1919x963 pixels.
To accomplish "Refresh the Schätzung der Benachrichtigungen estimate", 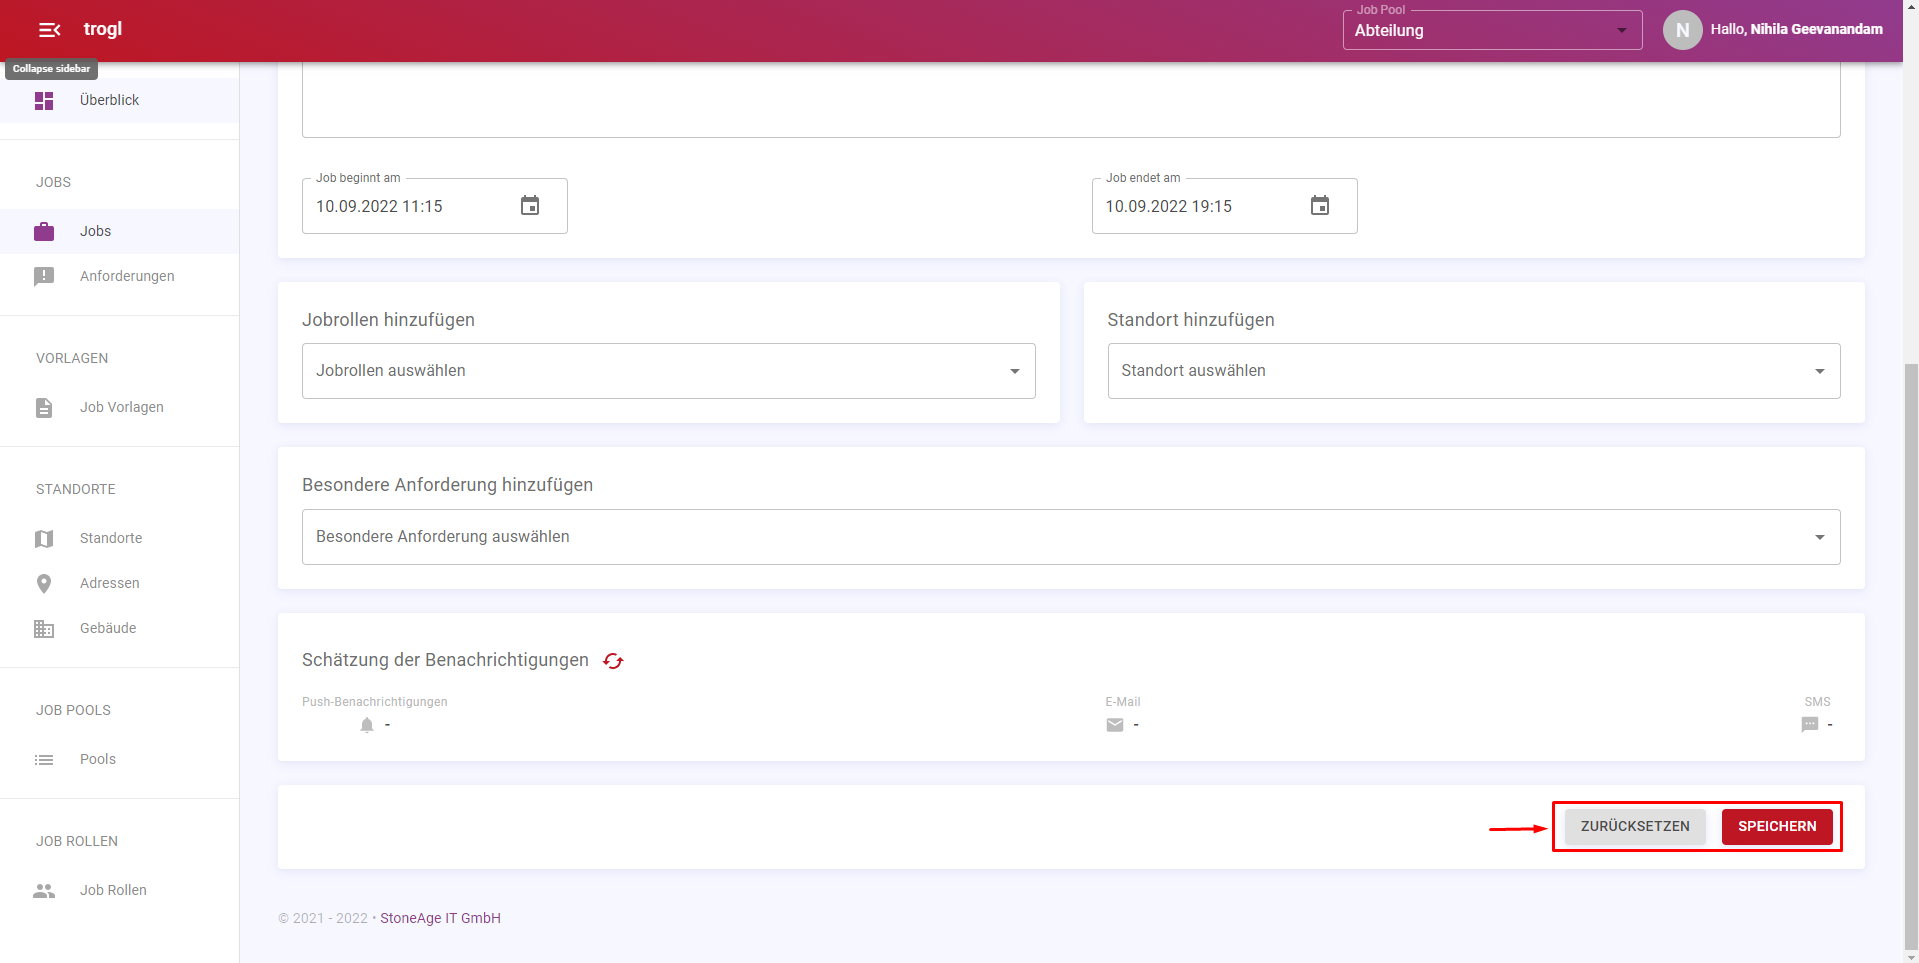I will pos(613,661).
